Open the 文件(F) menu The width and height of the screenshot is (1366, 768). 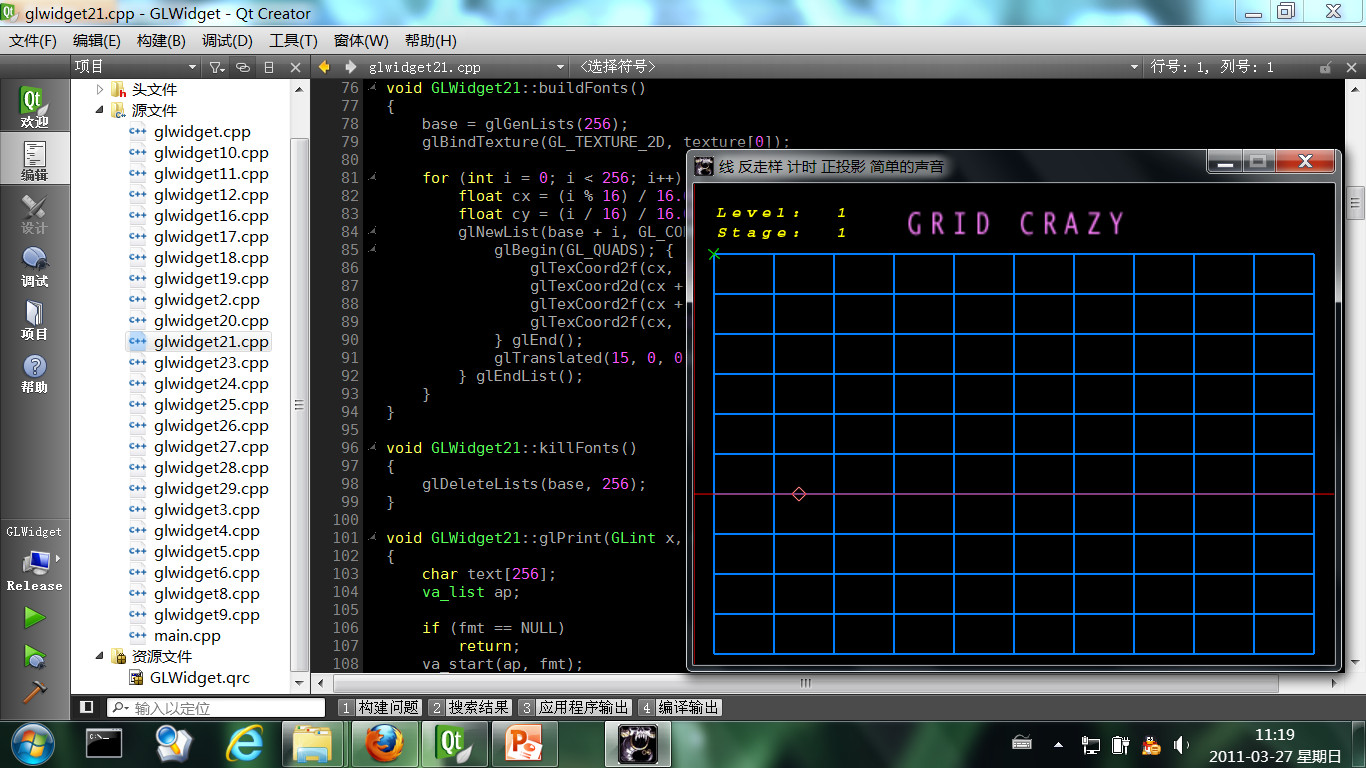pos(33,41)
